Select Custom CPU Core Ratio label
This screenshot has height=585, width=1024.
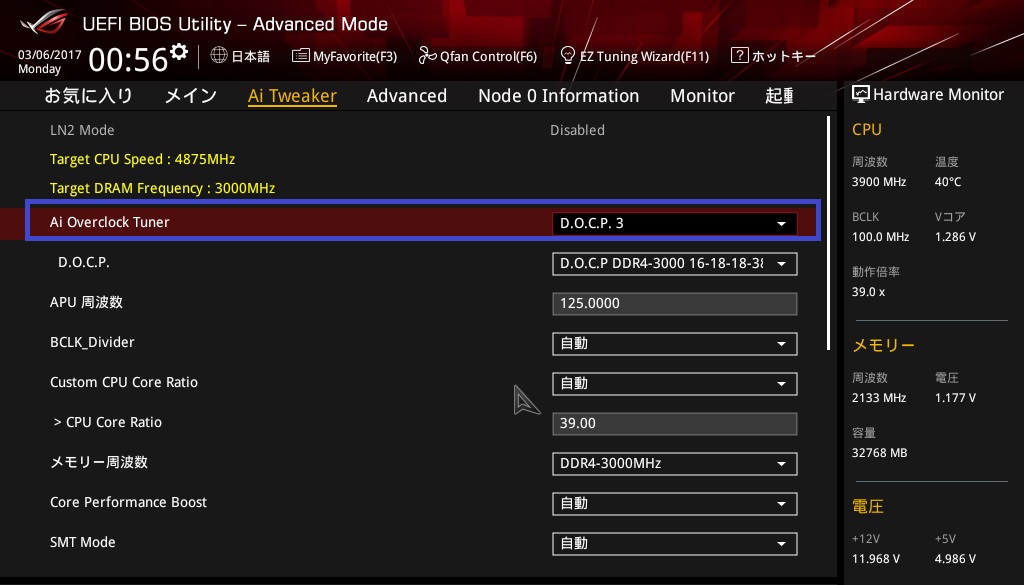coord(124,382)
